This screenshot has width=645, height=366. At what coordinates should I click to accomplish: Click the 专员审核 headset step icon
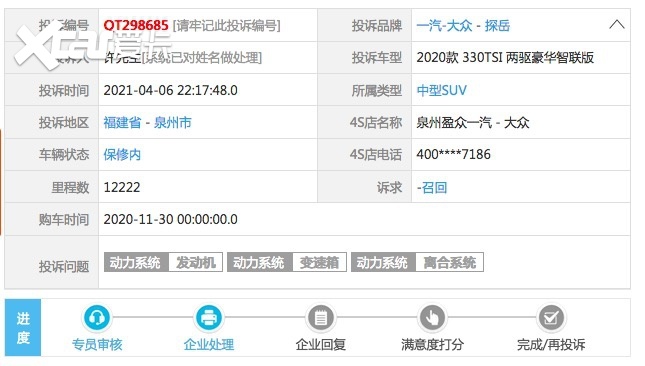97,317
